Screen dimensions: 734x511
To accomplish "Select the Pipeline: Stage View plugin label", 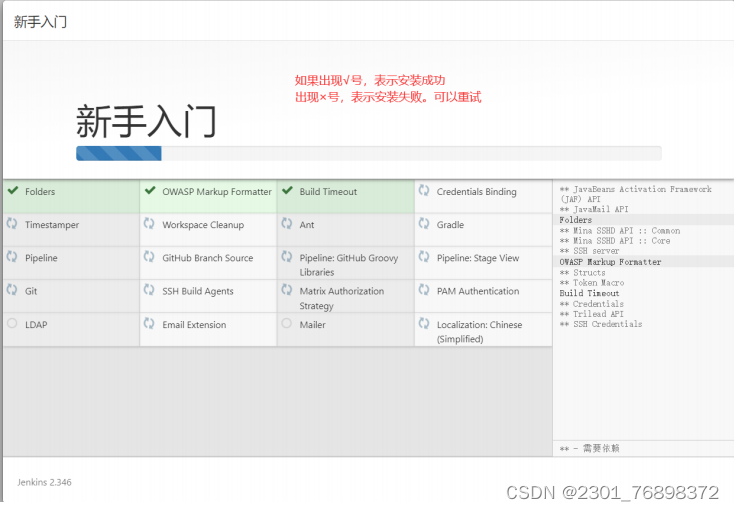I will 478,258.
